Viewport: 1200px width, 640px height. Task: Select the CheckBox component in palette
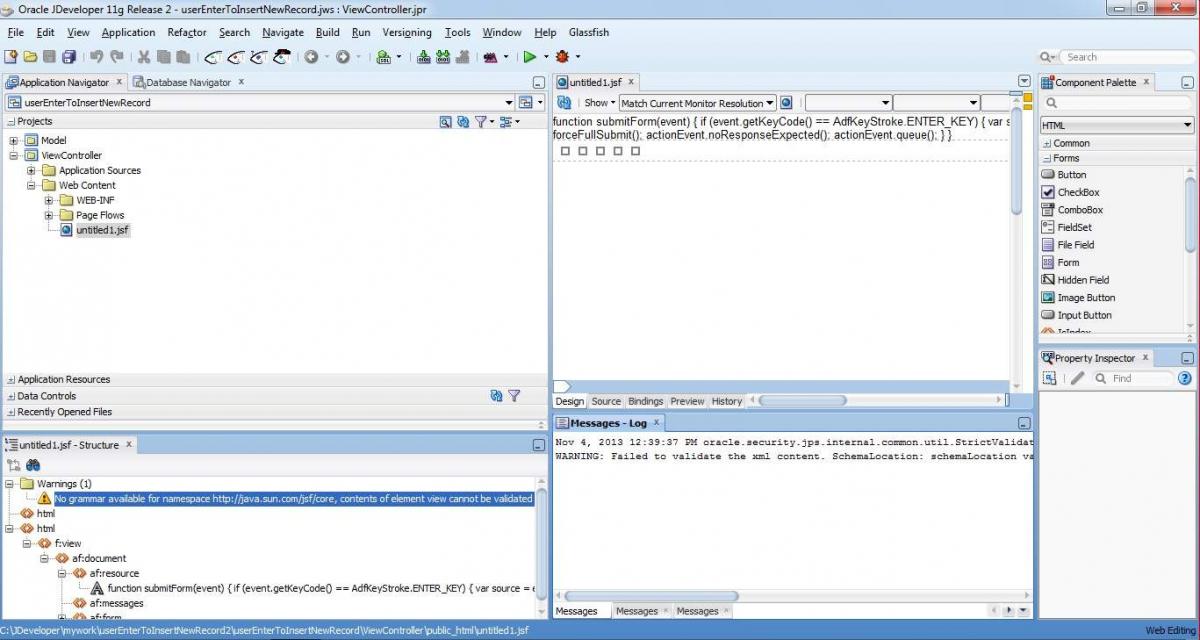(1078, 192)
